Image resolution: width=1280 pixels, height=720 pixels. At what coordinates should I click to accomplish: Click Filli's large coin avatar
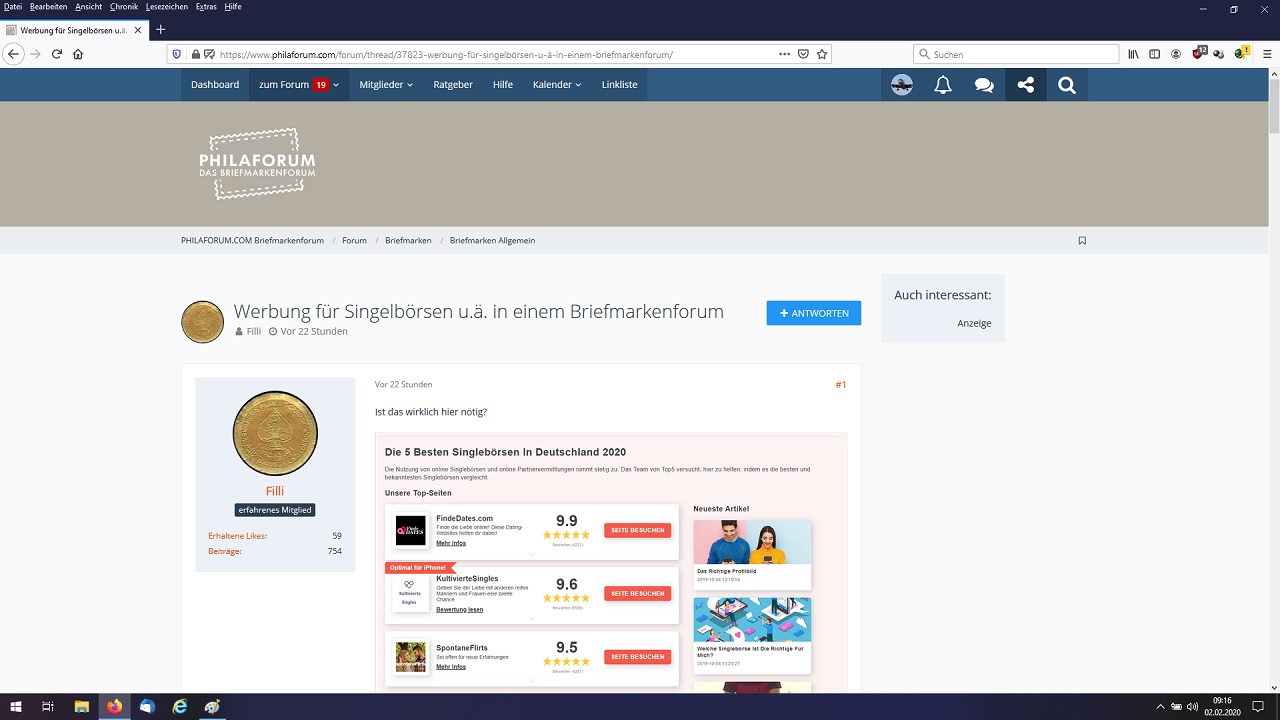pyautogui.click(x=275, y=433)
